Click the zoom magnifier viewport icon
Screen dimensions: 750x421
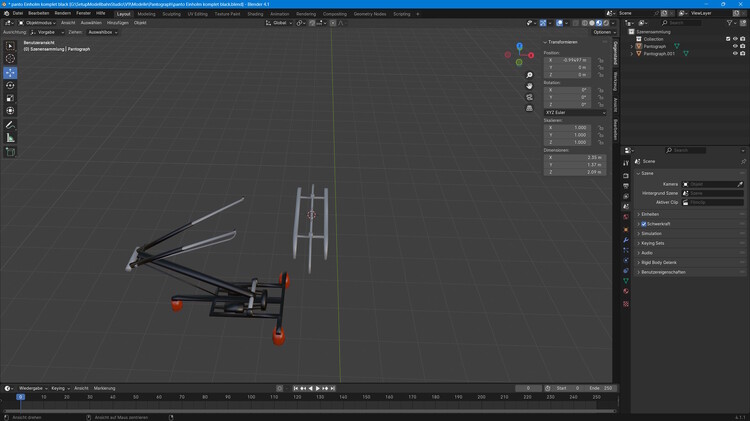click(530, 76)
